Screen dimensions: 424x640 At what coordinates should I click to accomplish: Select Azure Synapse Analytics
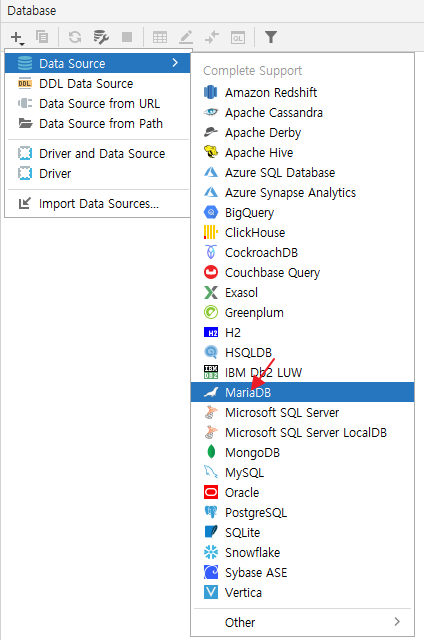[x=302, y=193]
